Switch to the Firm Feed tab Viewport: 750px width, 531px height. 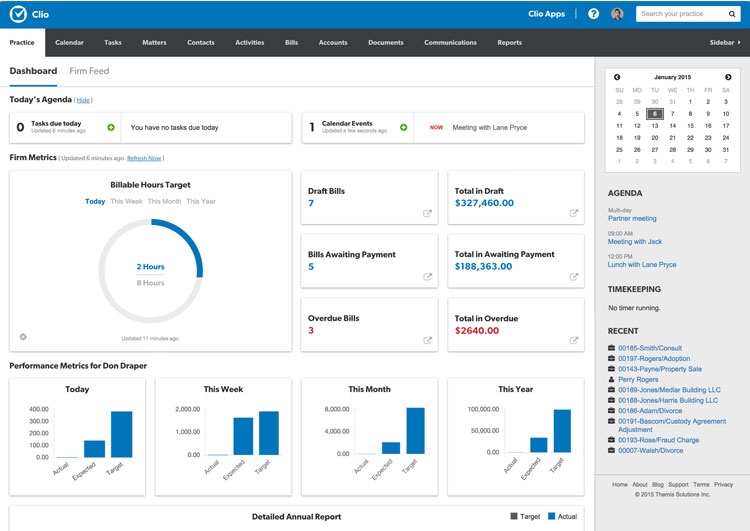point(89,71)
